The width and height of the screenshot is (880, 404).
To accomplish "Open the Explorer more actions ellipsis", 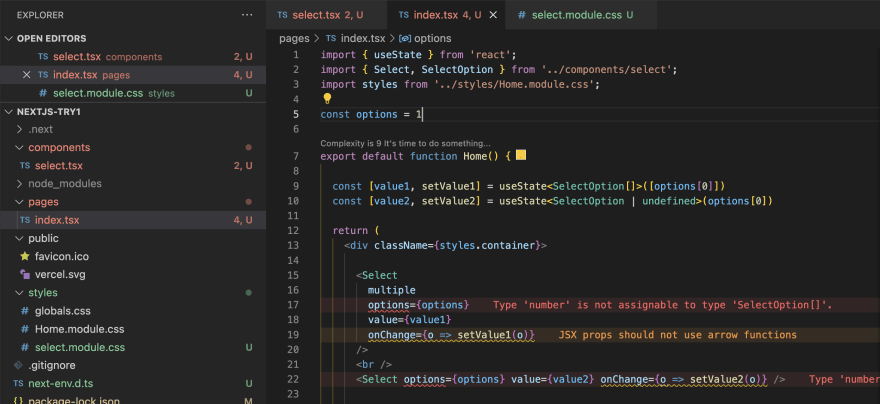I will pos(247,15).
